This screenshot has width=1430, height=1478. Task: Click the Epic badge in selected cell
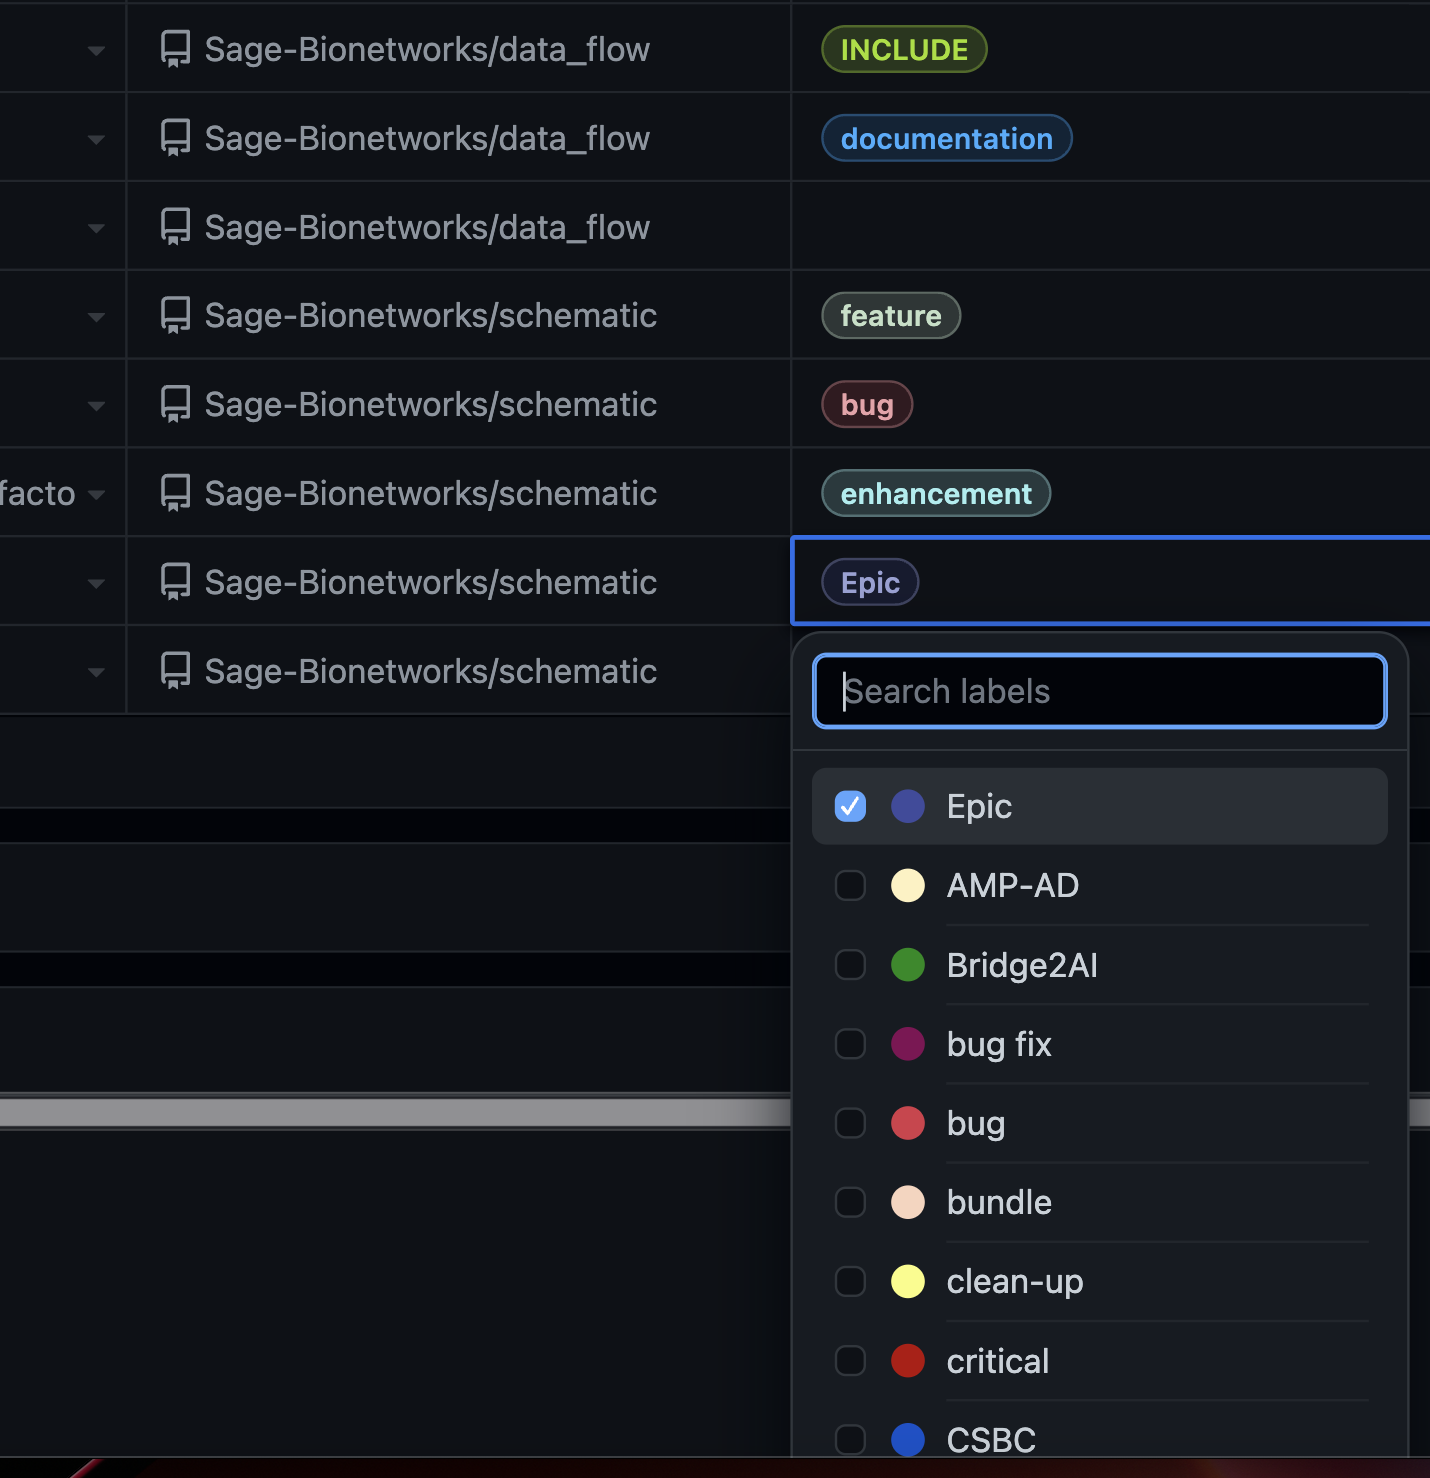[x=870, y=582]
